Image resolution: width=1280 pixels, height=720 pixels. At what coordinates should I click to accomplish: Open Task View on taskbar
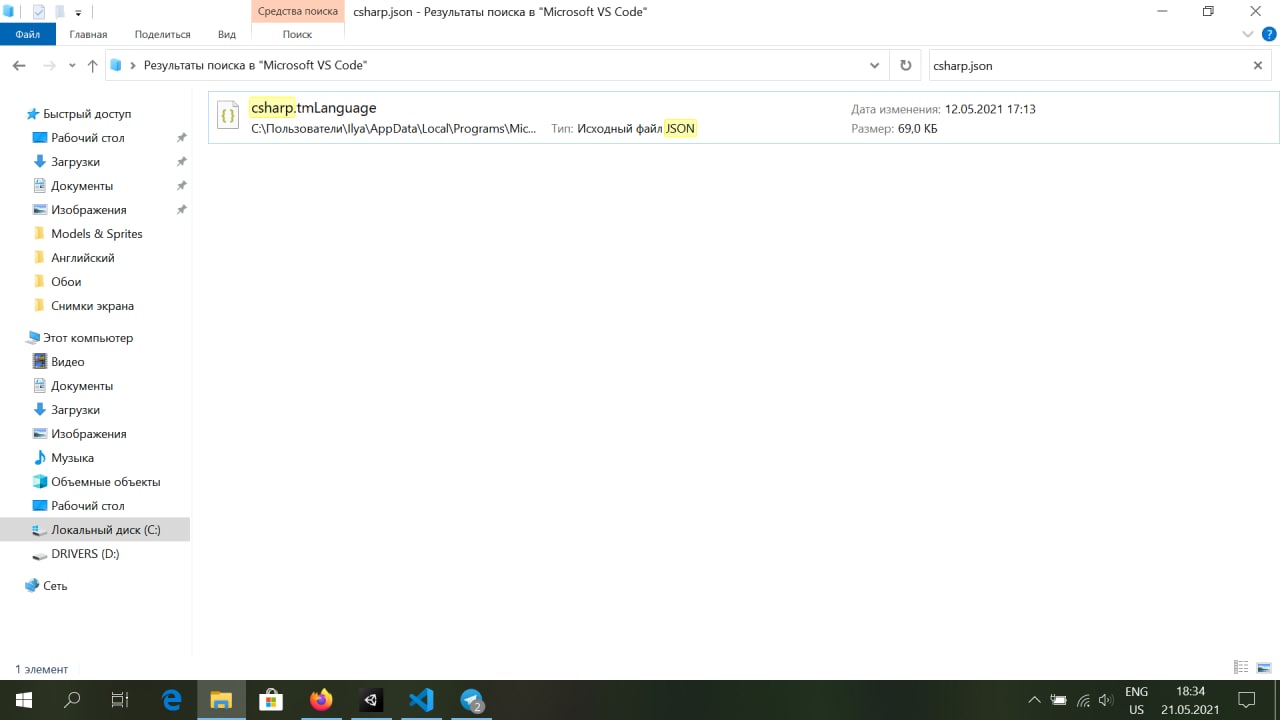(120, 700)
